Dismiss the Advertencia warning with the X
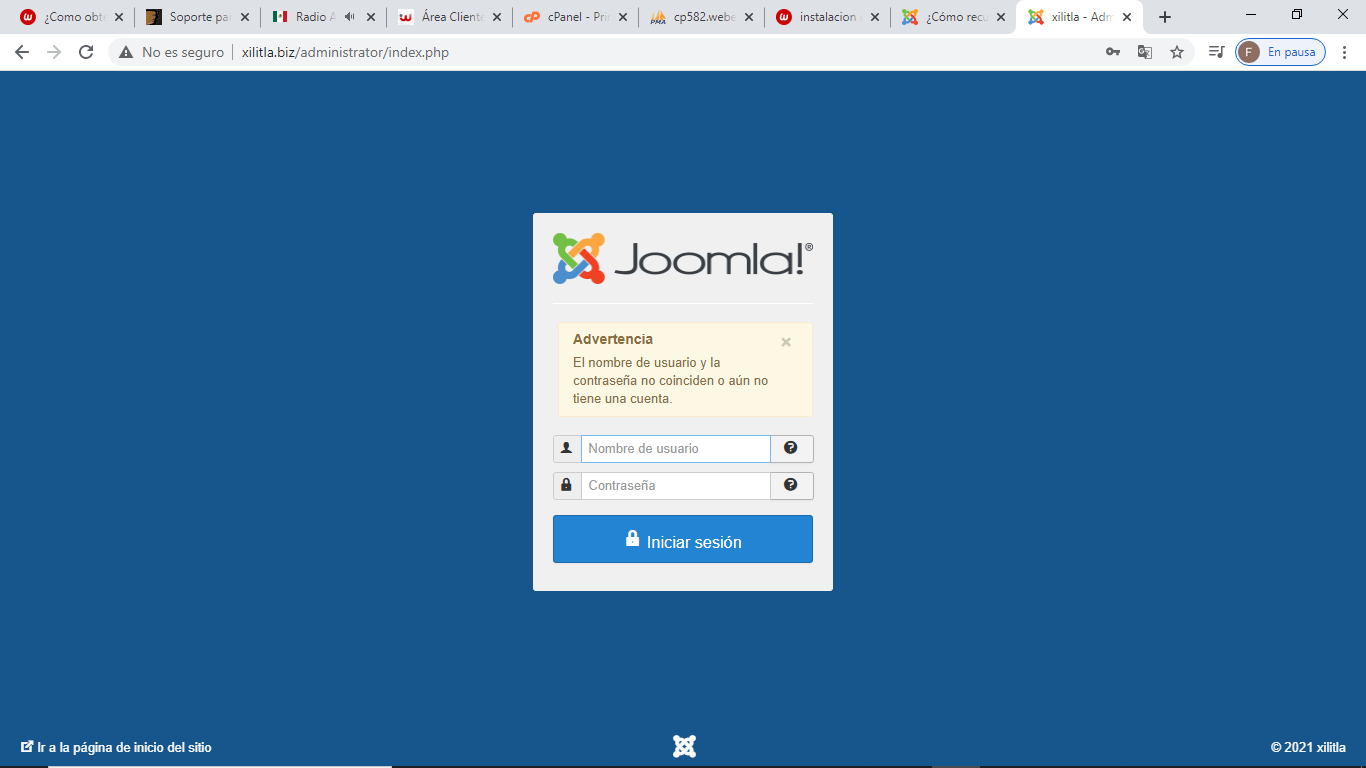Image resolution: width=1366 pixels, height=768 pixels. pos(786,342)
